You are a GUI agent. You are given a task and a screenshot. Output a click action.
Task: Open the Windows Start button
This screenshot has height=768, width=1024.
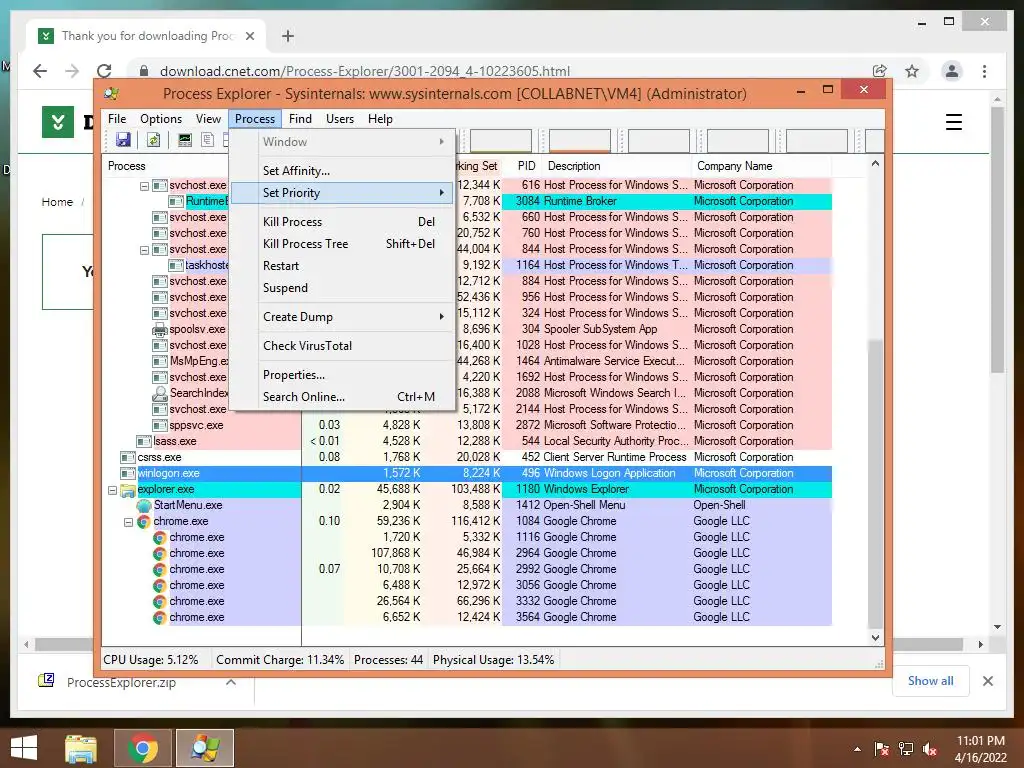pos(24,748)
